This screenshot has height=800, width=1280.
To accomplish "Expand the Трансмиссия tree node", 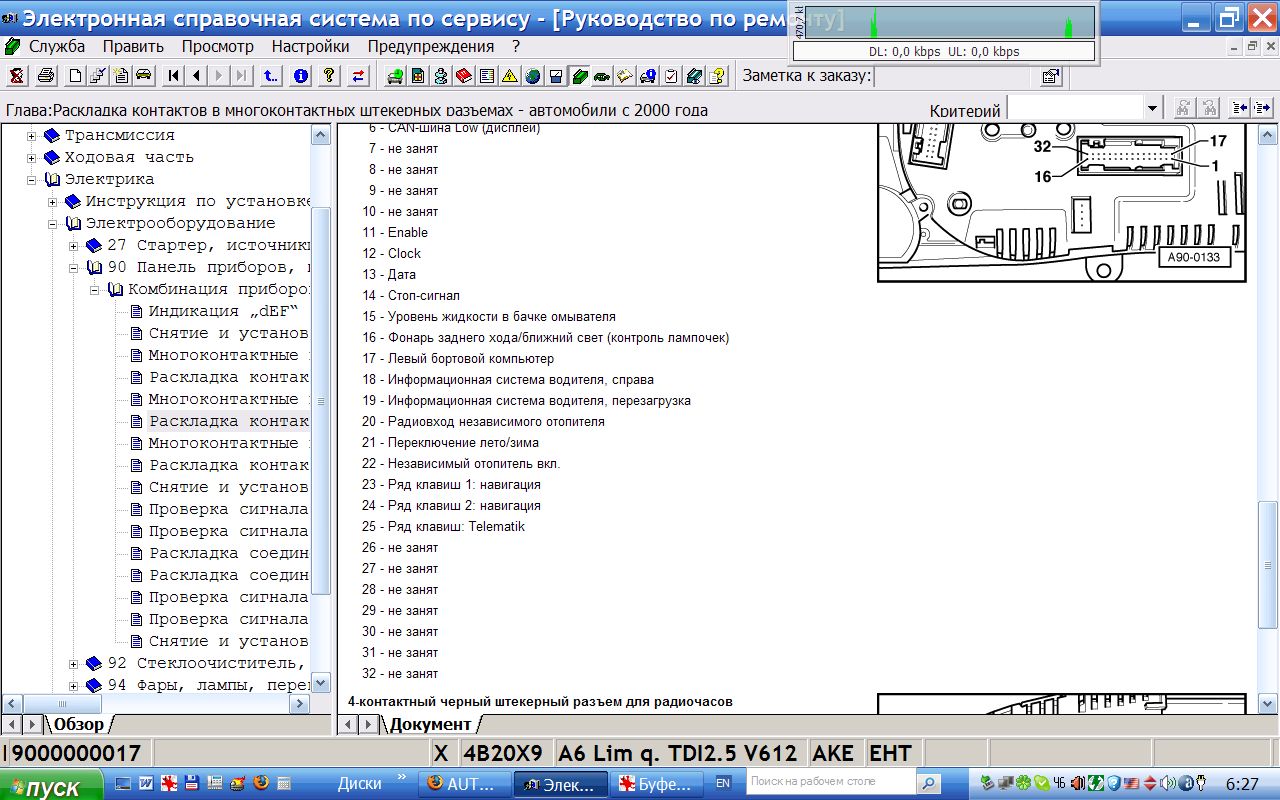I will pyautogui.click(x=32, y=135).
